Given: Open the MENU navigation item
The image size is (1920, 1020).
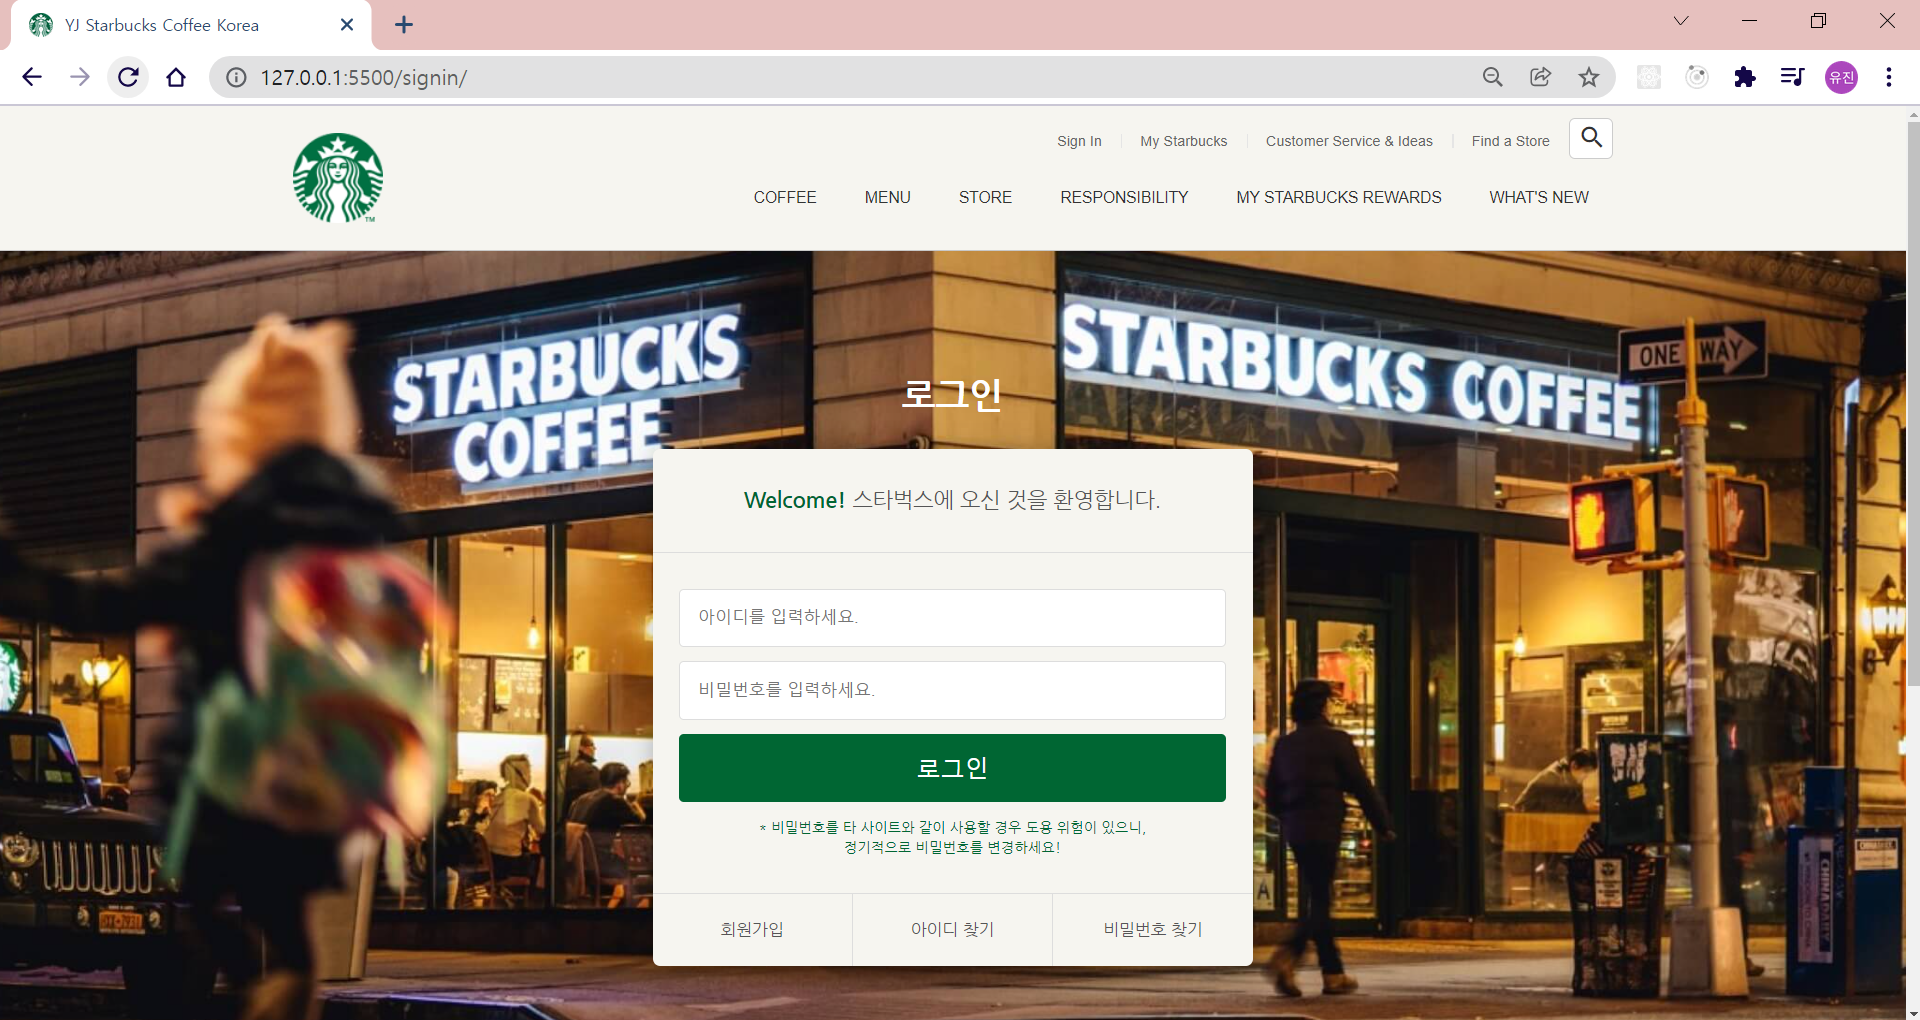Looking at the screenshot, I should pyautogui.click(x=888, y=197).
